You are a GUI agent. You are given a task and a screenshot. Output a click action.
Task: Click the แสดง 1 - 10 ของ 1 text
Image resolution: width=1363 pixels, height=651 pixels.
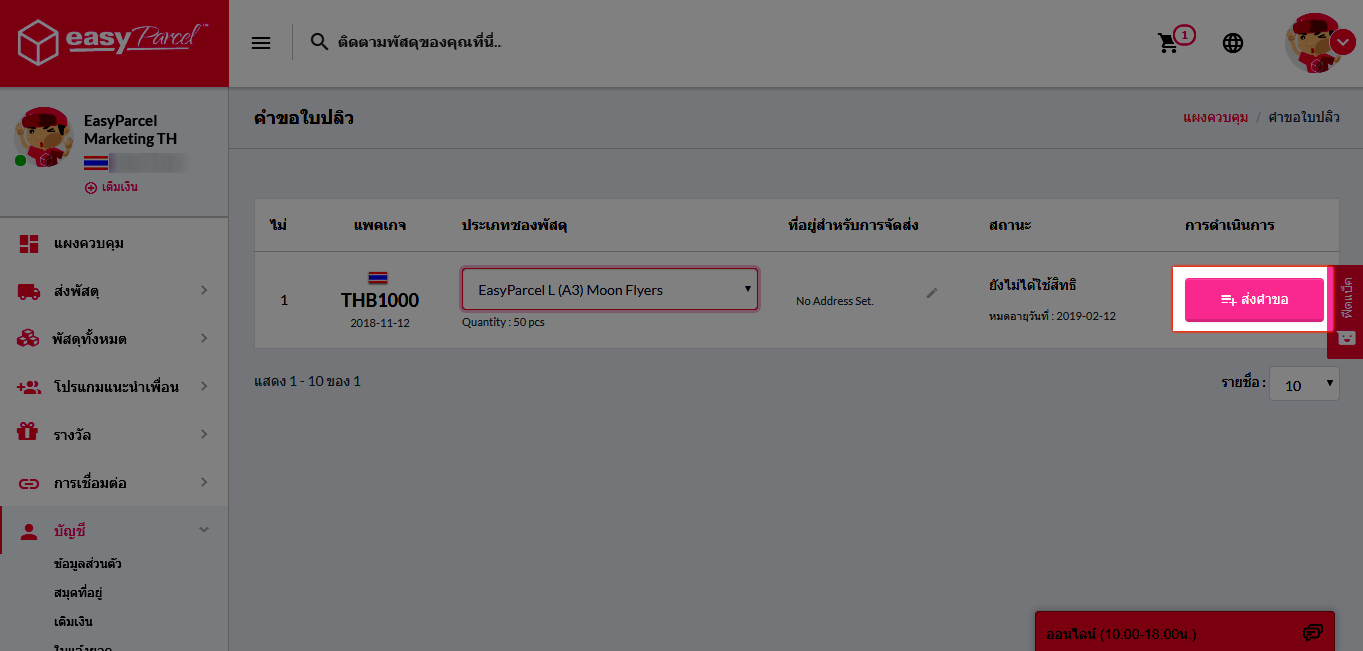pos(308,382)
